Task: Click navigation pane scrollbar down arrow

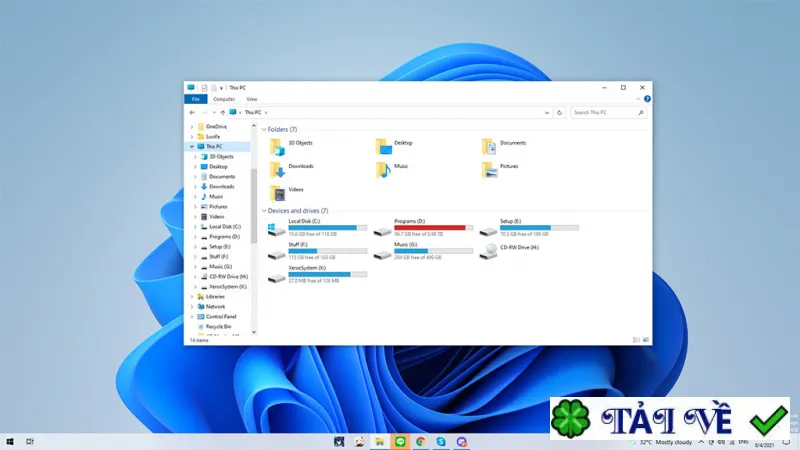Action: pyautogui.click(x=254, y=332)
